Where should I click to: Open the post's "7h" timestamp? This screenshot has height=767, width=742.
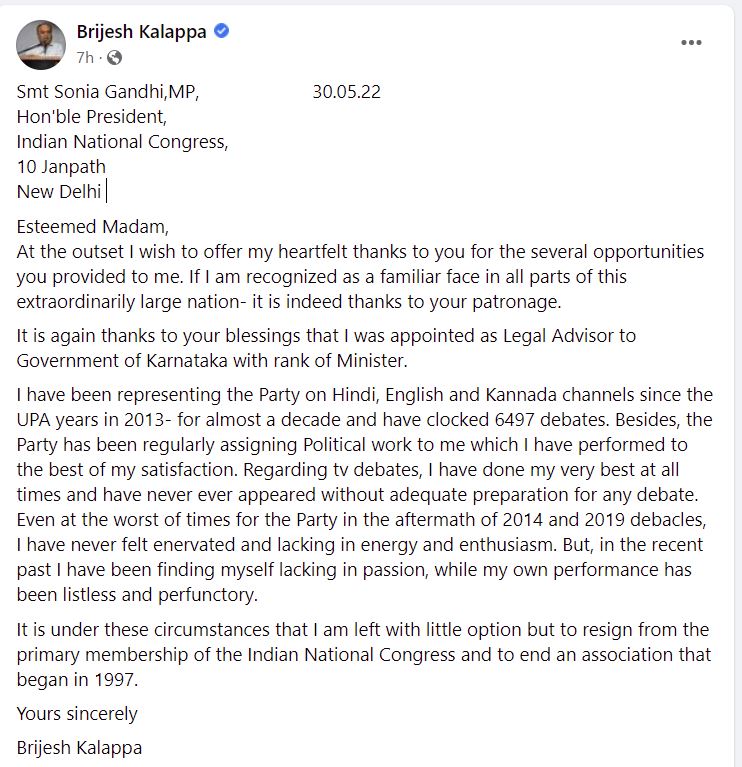pyautogui.click(x=85, y=57)
